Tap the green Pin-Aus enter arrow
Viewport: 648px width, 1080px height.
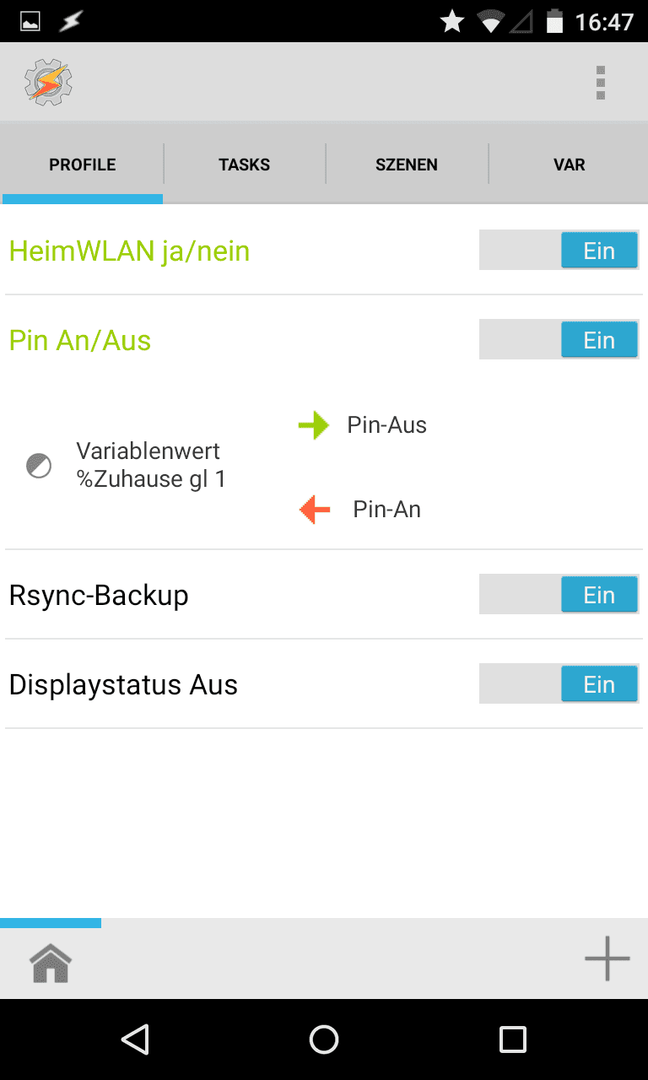tap(314, 426)
